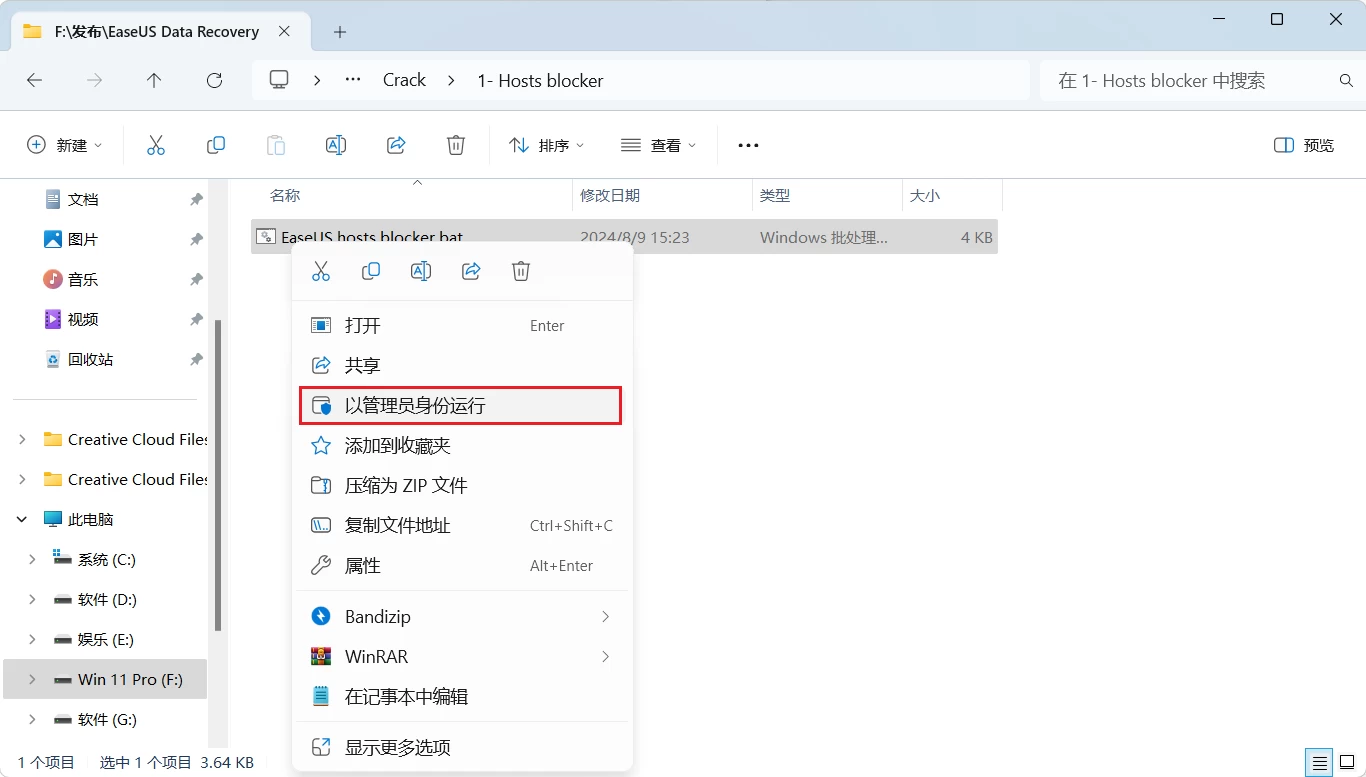Click the 1- Hosts blocker breadcrumb
Image resolution: width=1366 pixels, height=777 pixels.
tap(540, 80)
